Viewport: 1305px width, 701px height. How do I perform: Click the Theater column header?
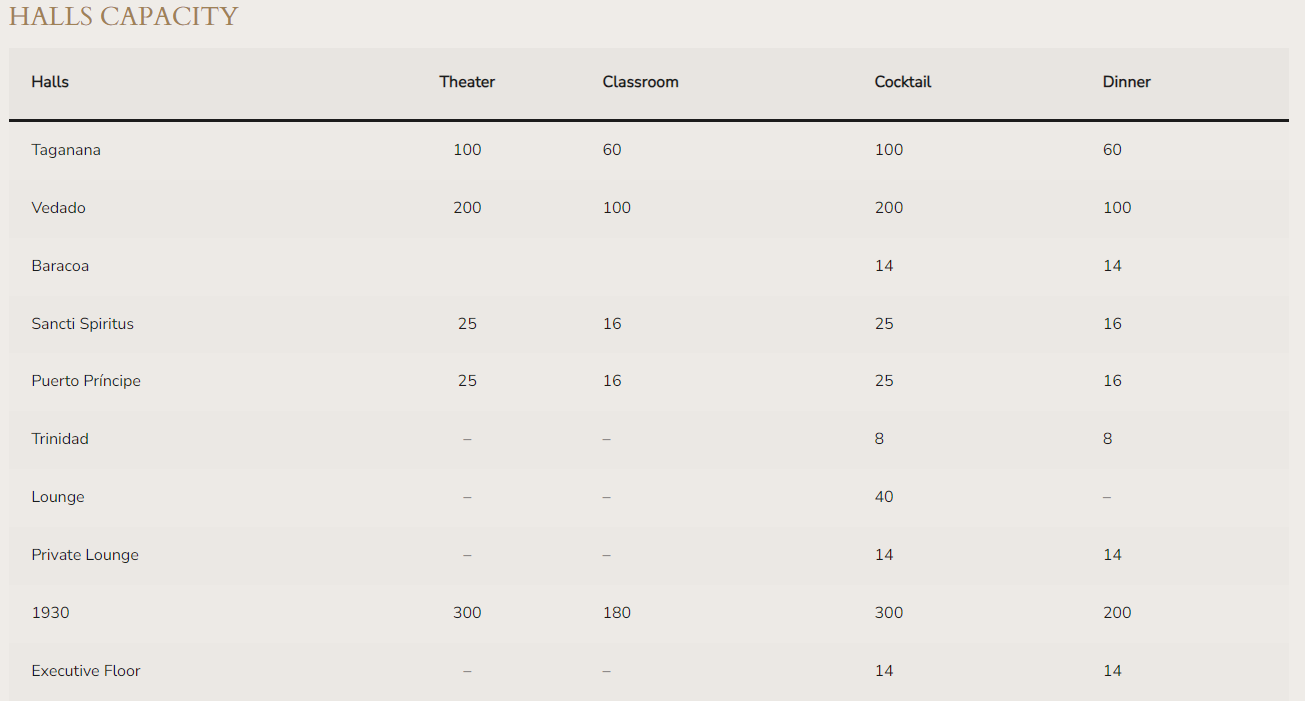467,82
